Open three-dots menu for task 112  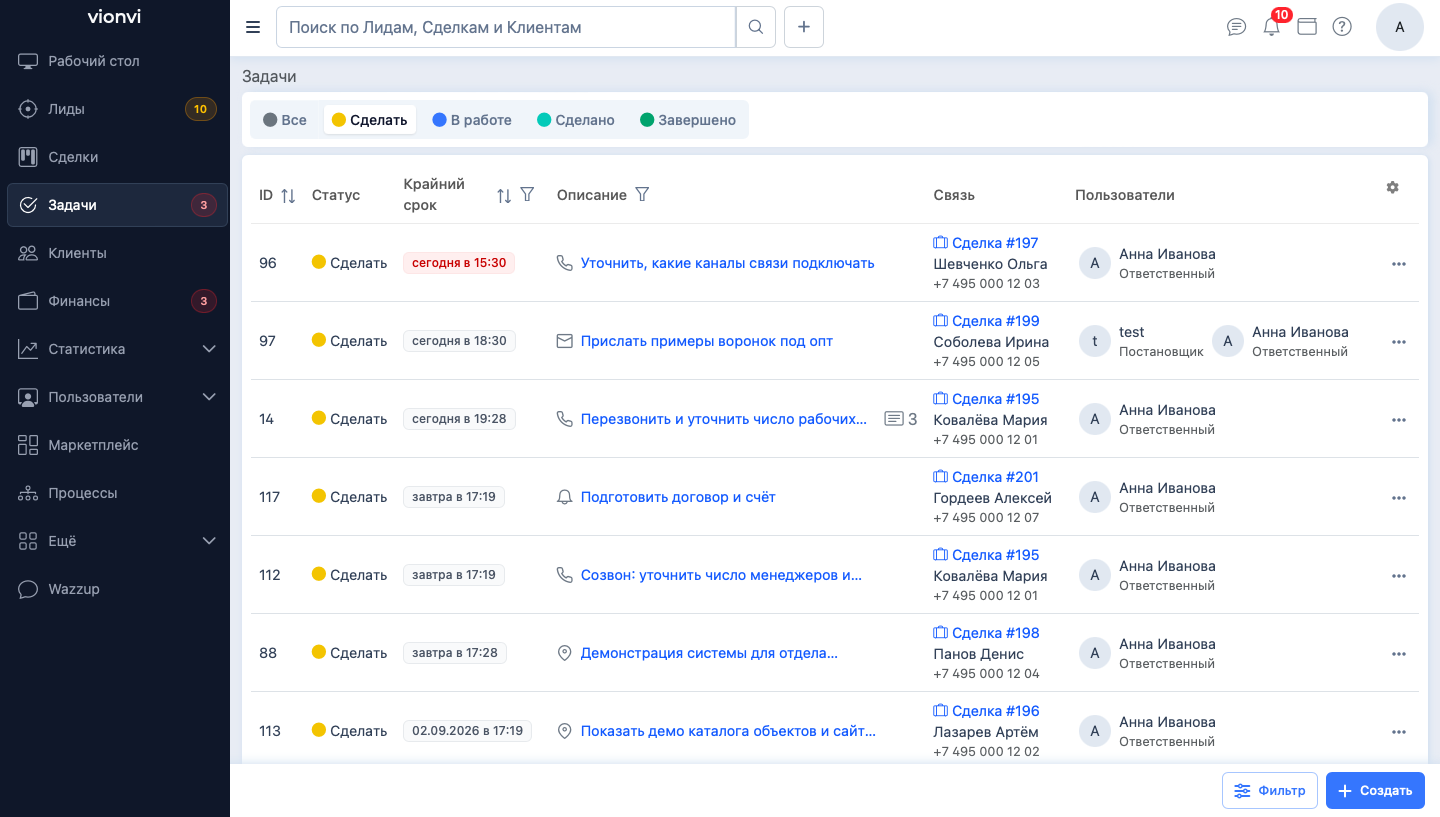coord(1399,576)
